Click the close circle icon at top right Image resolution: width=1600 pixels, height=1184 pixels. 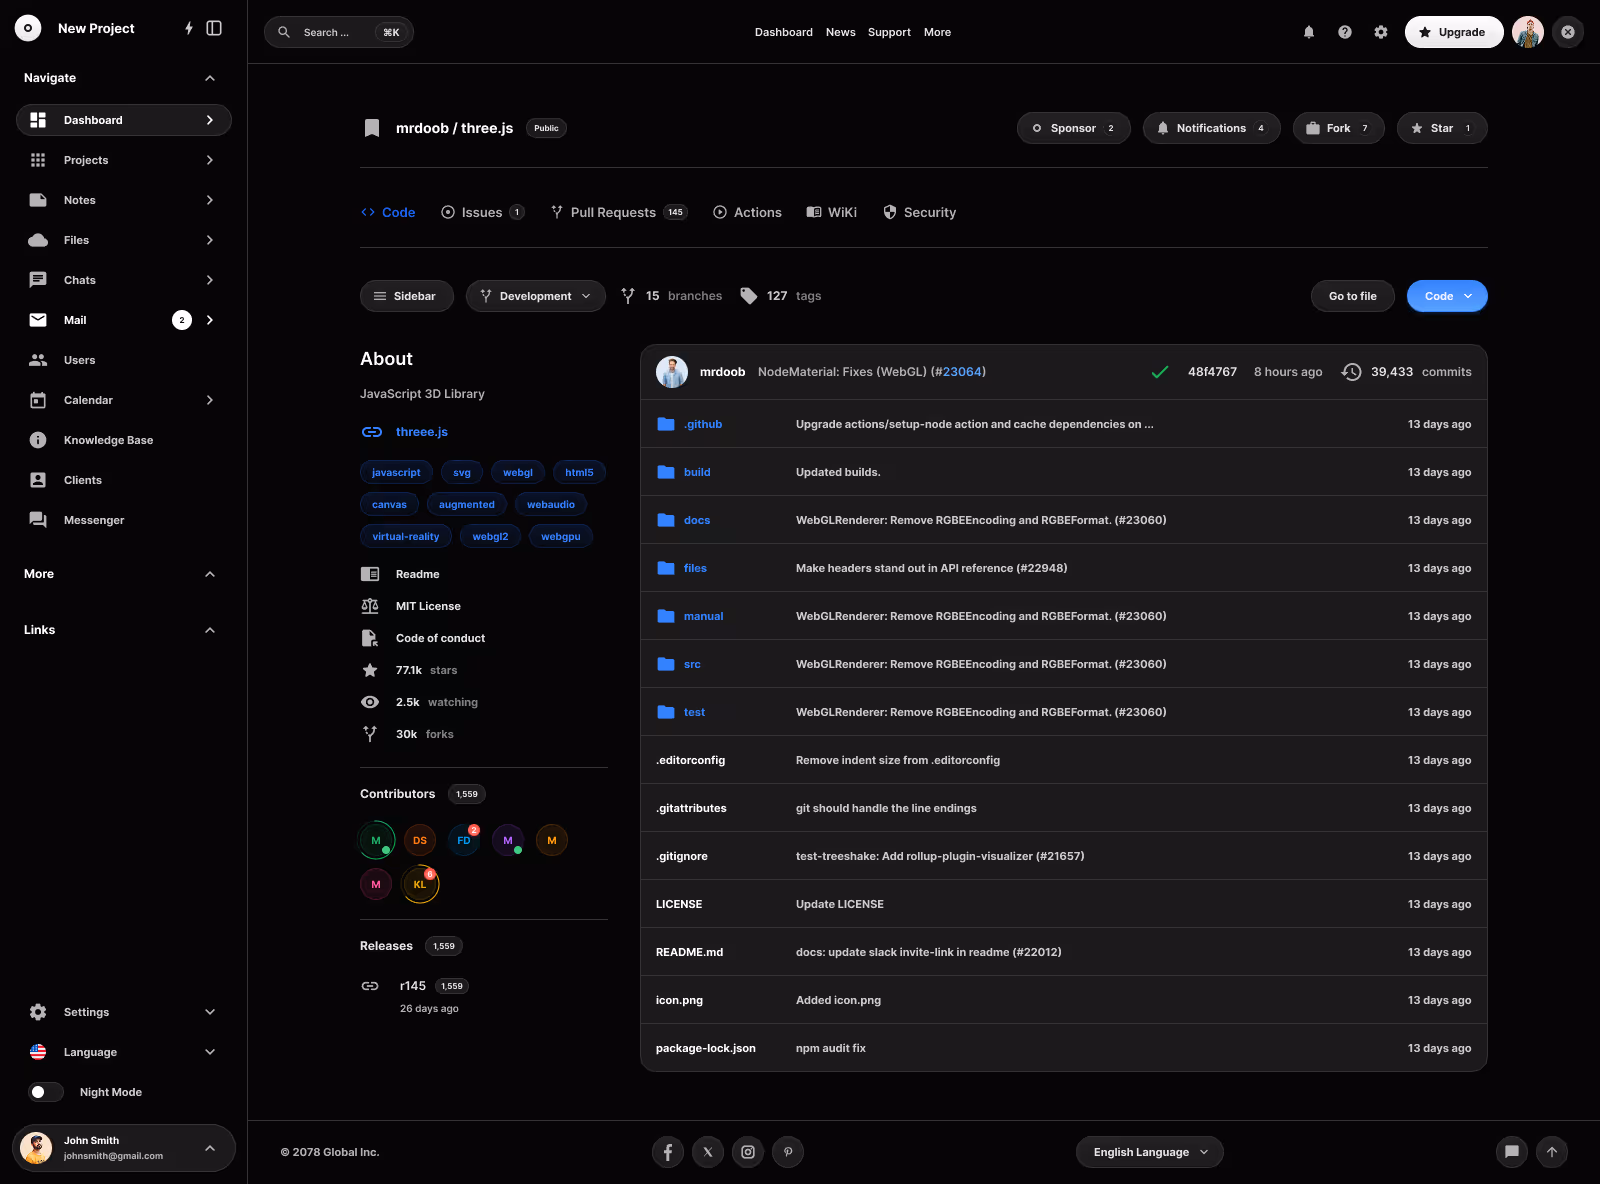[x=1568, y=32]
